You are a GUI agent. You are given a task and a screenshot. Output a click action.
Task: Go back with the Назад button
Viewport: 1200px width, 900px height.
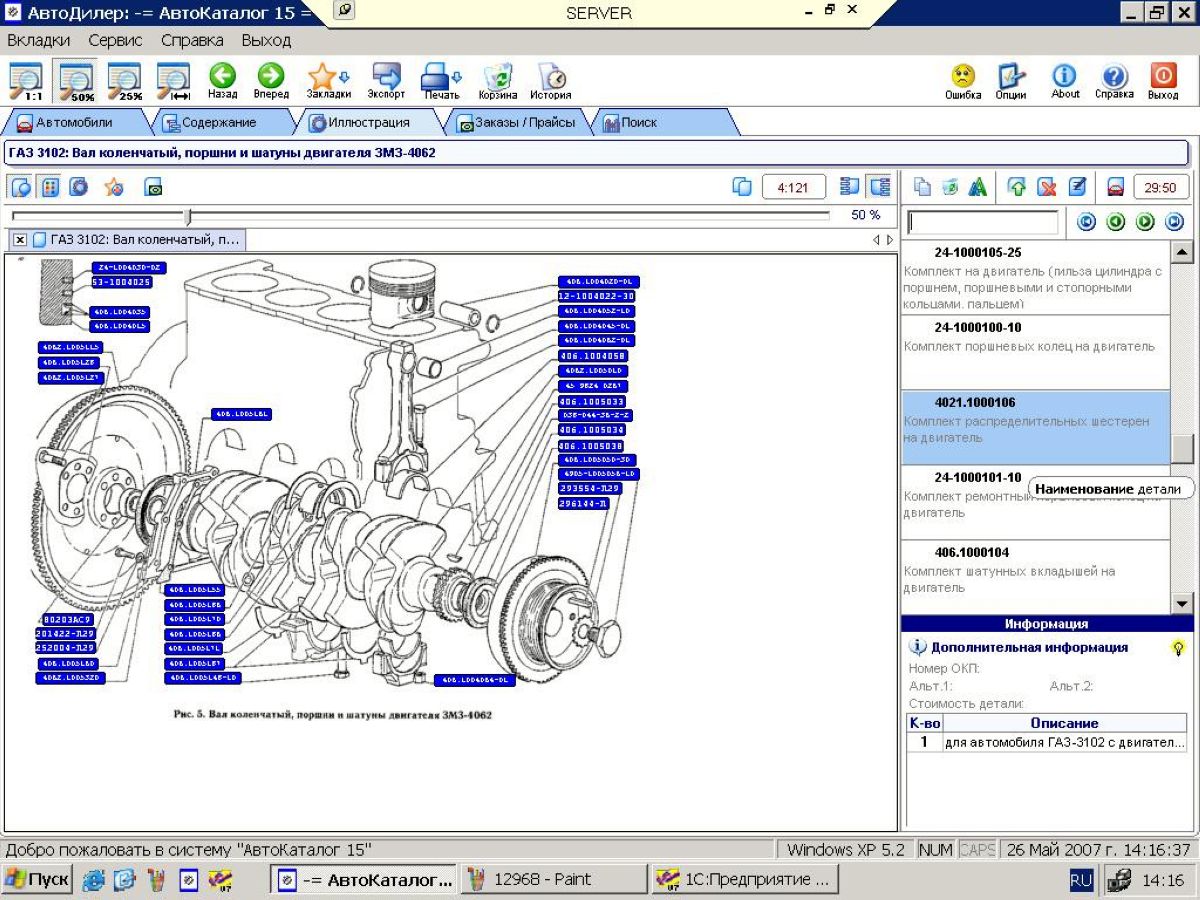pos(222,81)
